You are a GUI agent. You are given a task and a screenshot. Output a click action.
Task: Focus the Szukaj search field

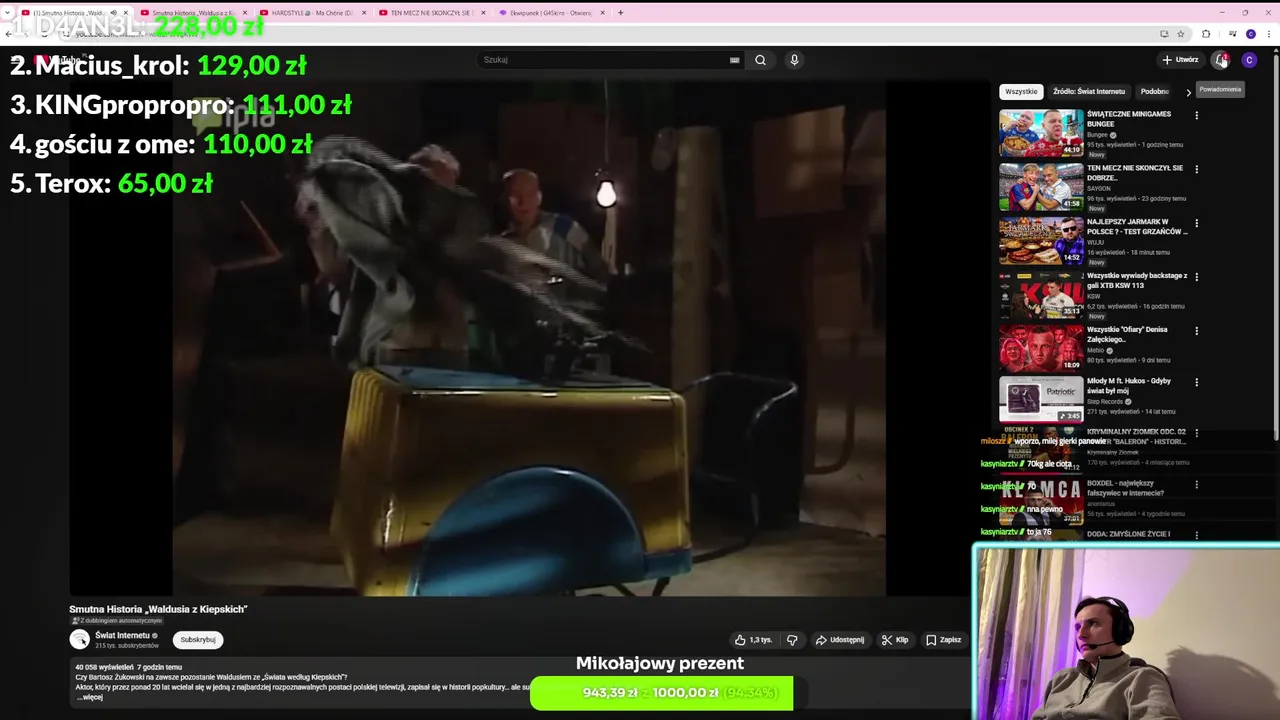coord(605,60)
